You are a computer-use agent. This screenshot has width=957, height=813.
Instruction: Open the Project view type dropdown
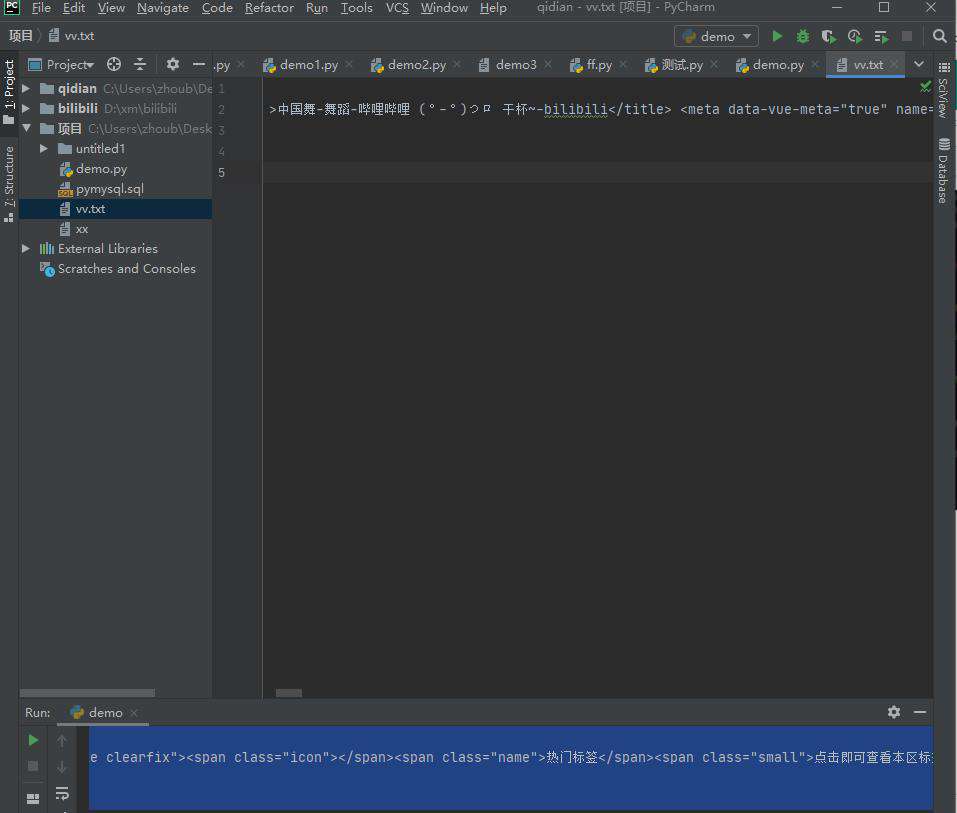pyautogui.click(x=61, y=64)
